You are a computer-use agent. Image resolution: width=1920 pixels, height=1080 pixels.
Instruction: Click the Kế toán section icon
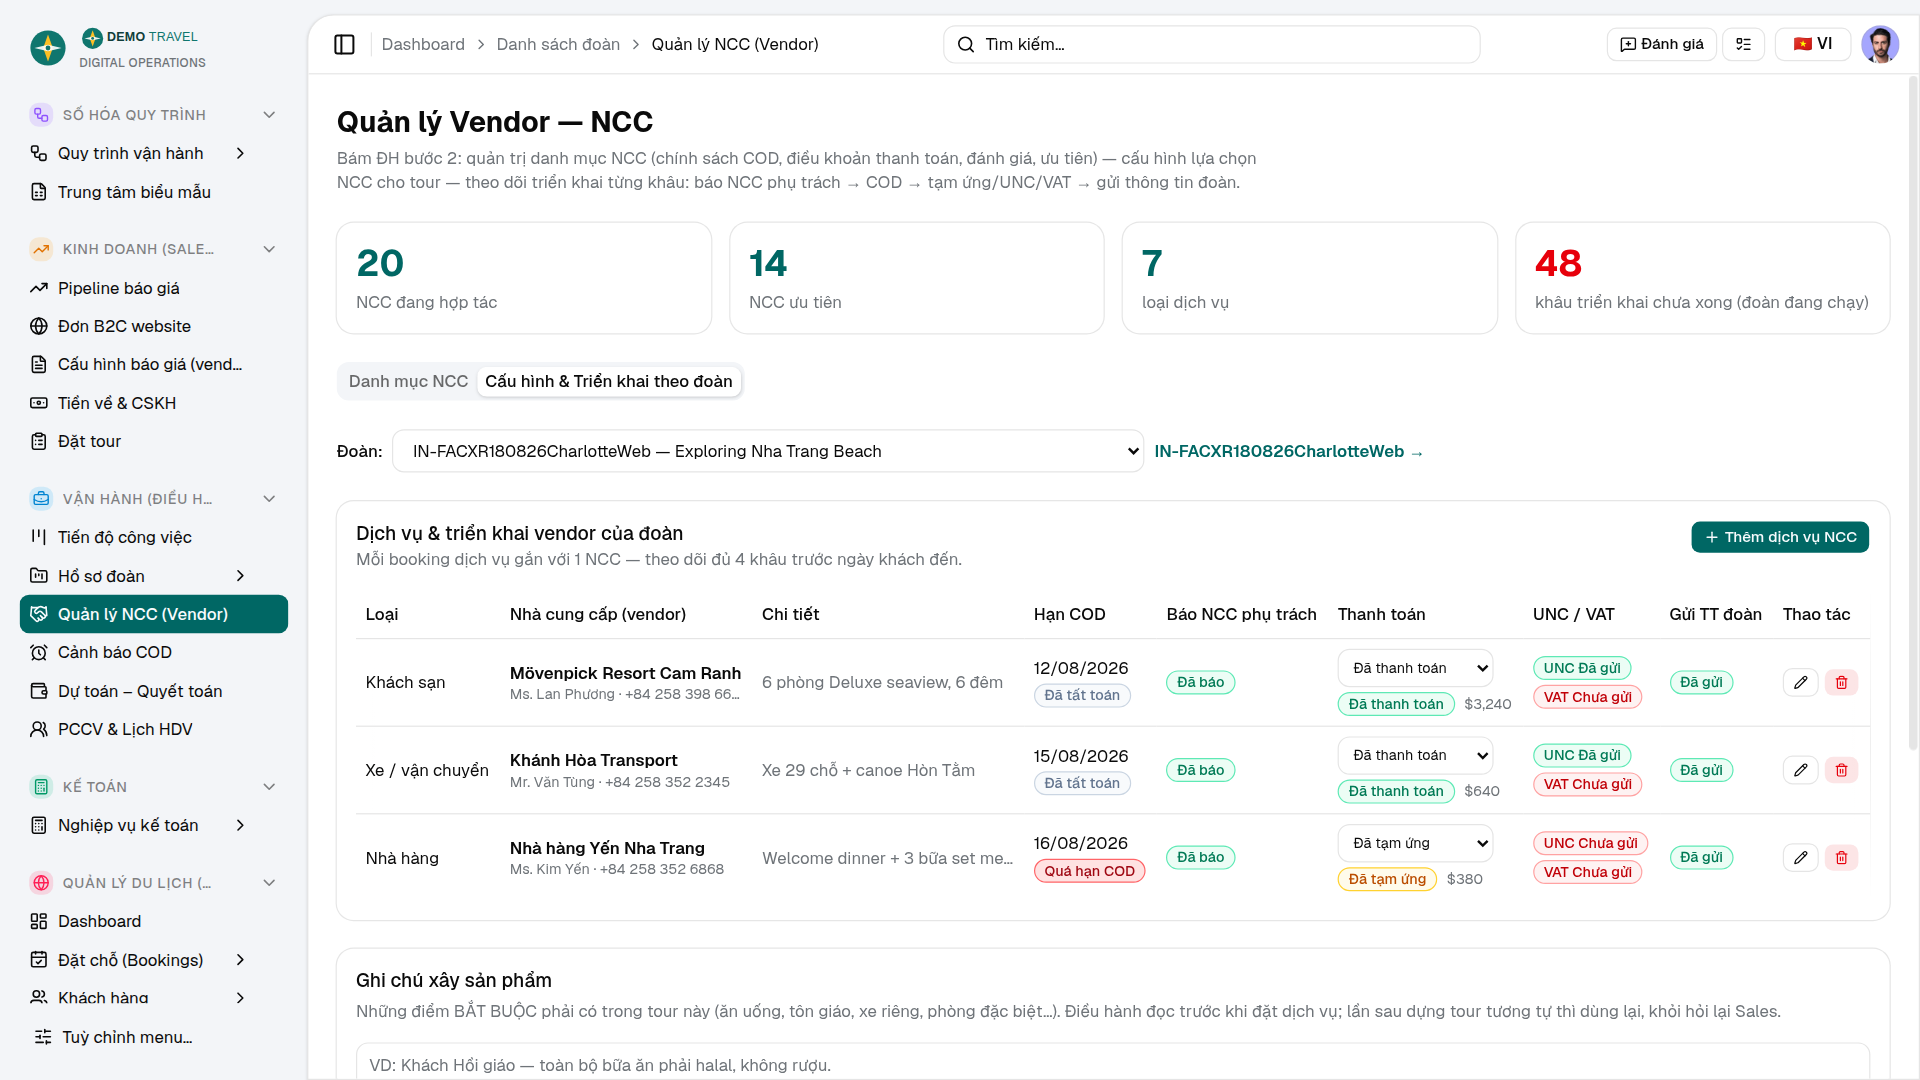41,787
